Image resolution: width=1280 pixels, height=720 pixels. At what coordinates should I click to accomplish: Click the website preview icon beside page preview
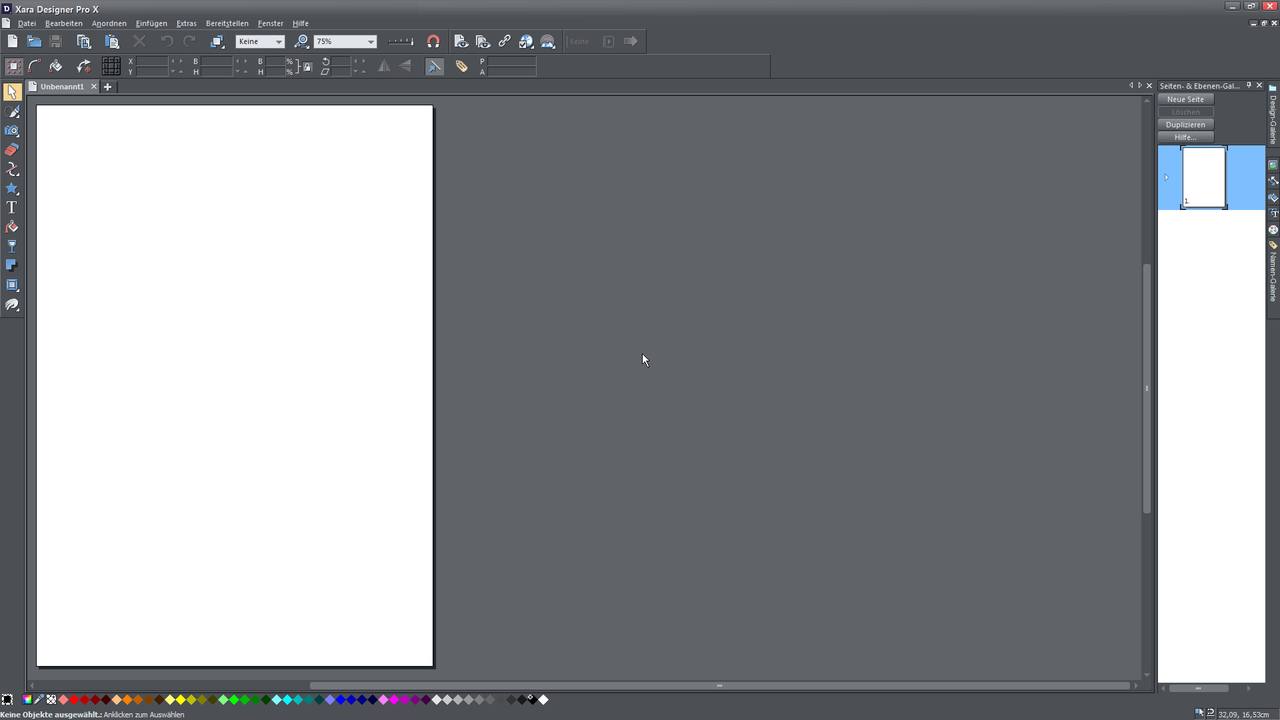pyautogui.click(x=483, y=41)
